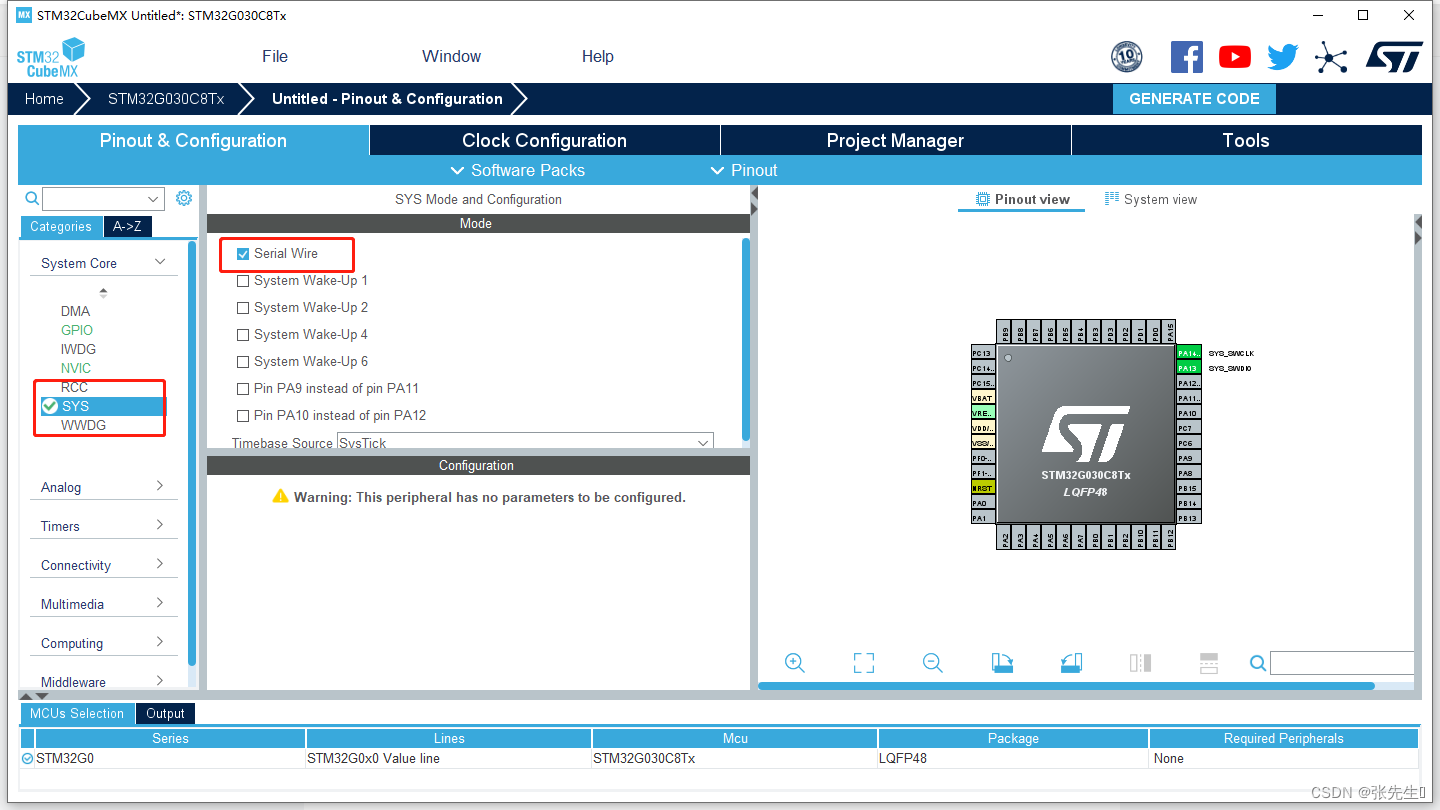Click the GENERATE CODE button
1440x810 pixels.
coord(1194,98)
